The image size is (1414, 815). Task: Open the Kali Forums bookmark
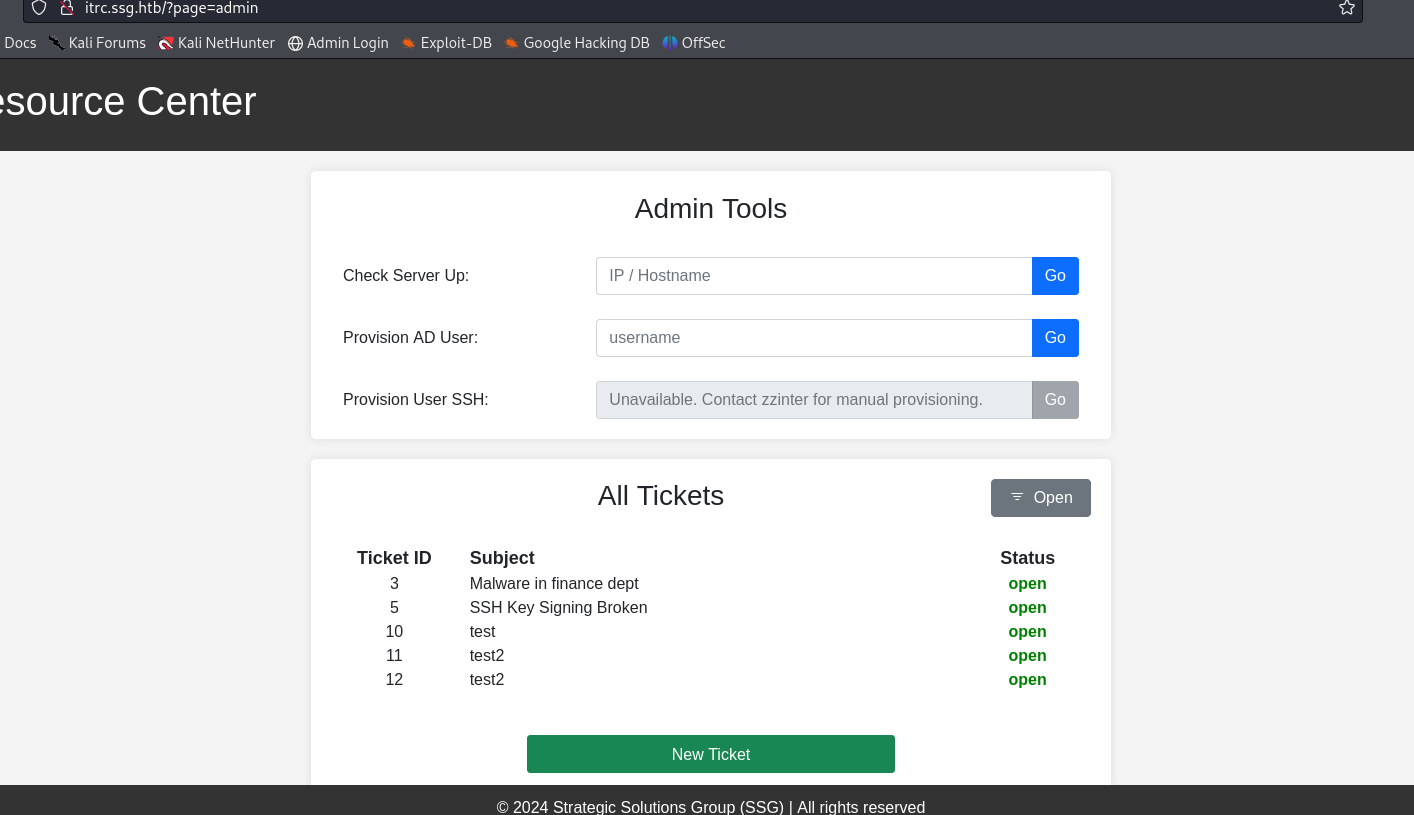(x=97, y=43)
